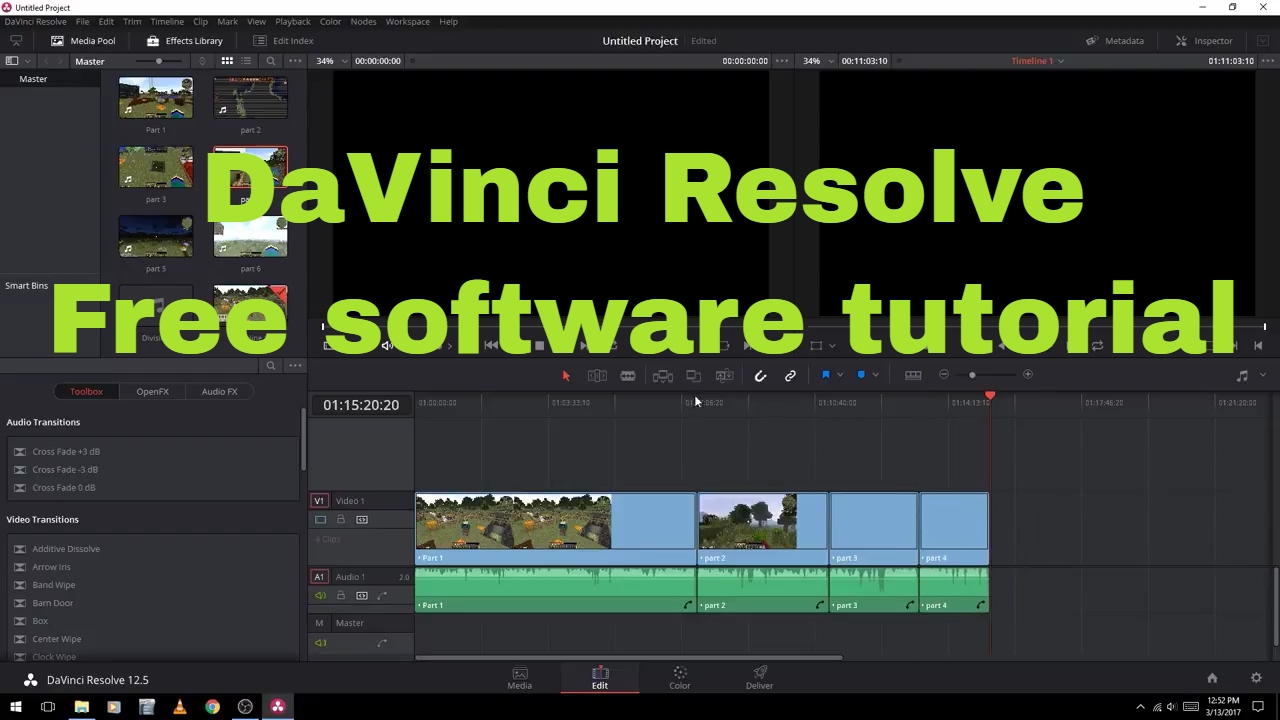Switch media pool to thumbnail grid view
The height and width of the screenshot is (720, 1280).
tap(227, 61)
